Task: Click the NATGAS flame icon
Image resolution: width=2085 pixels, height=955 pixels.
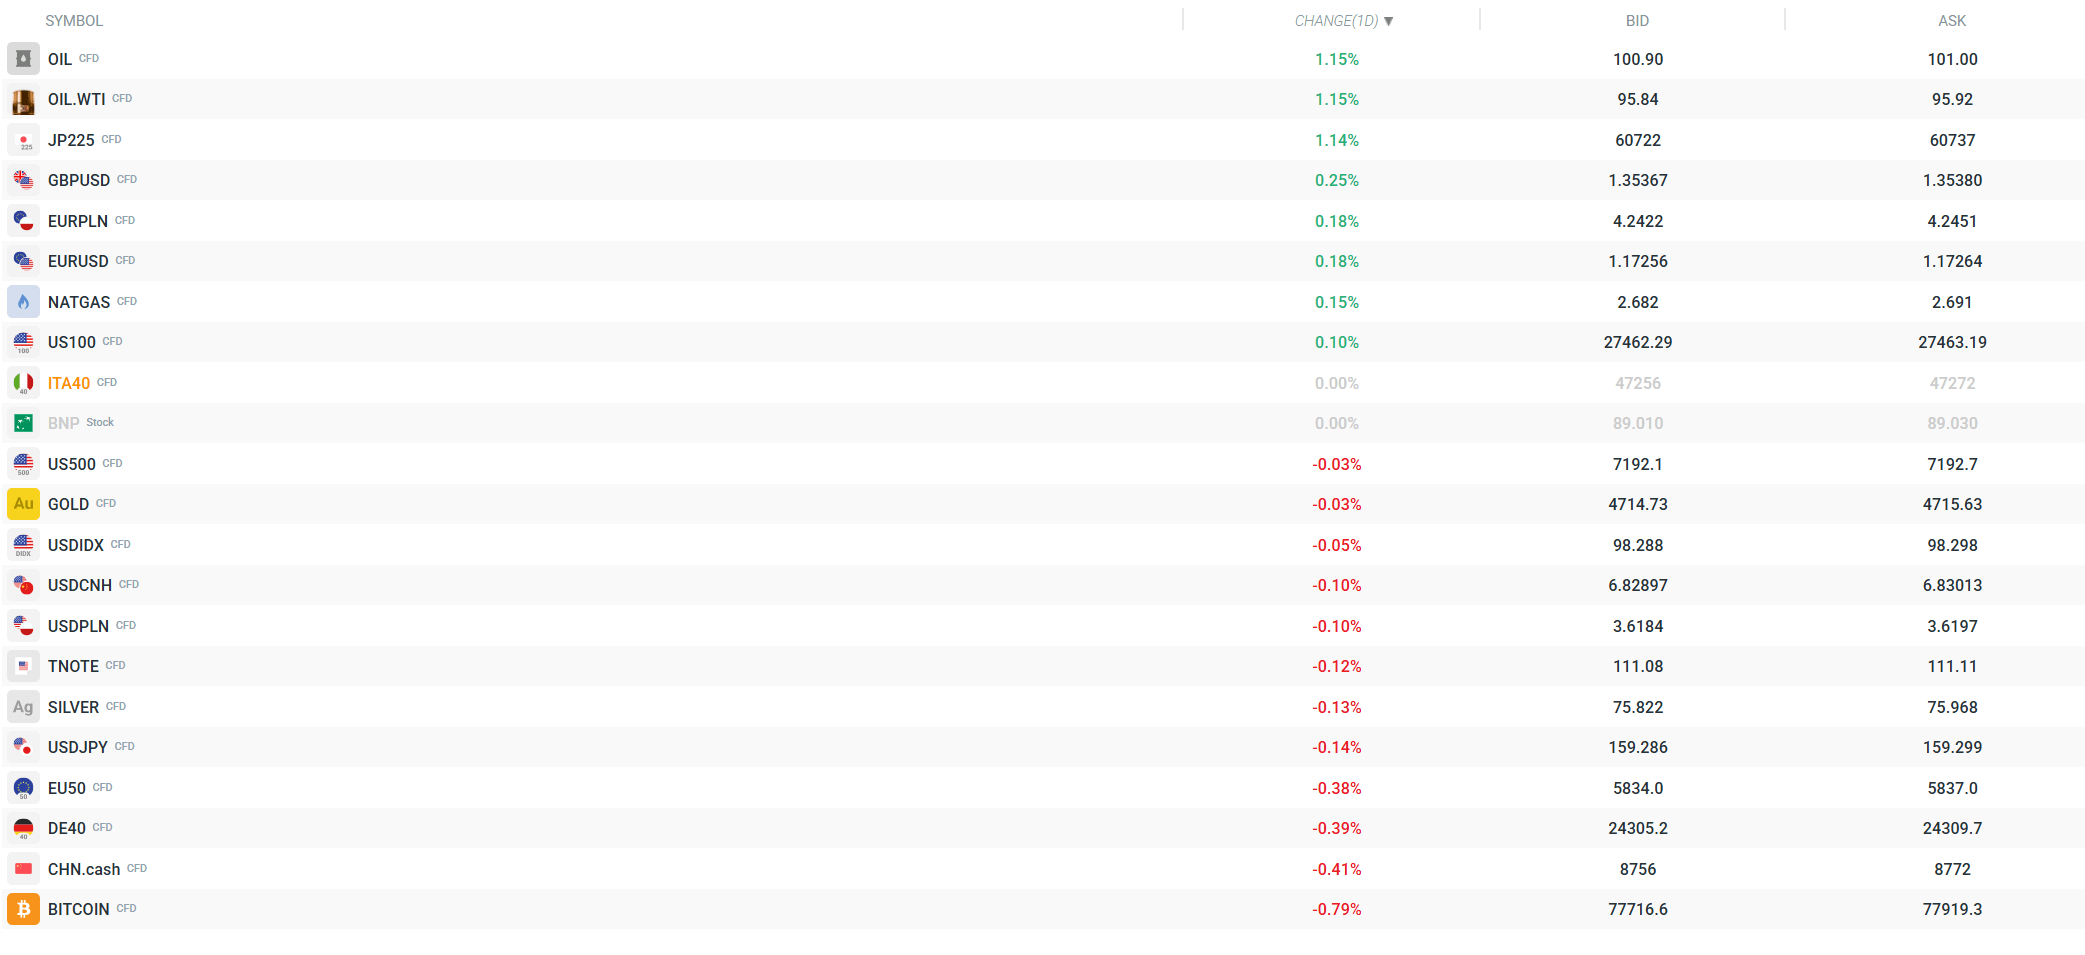Action: click(x=23, y=302)
